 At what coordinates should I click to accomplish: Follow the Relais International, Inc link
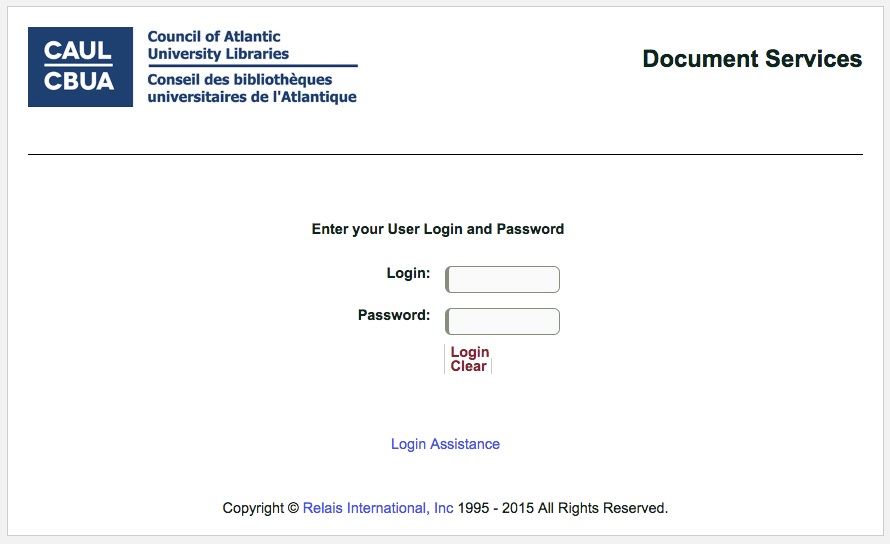(378, 508)
